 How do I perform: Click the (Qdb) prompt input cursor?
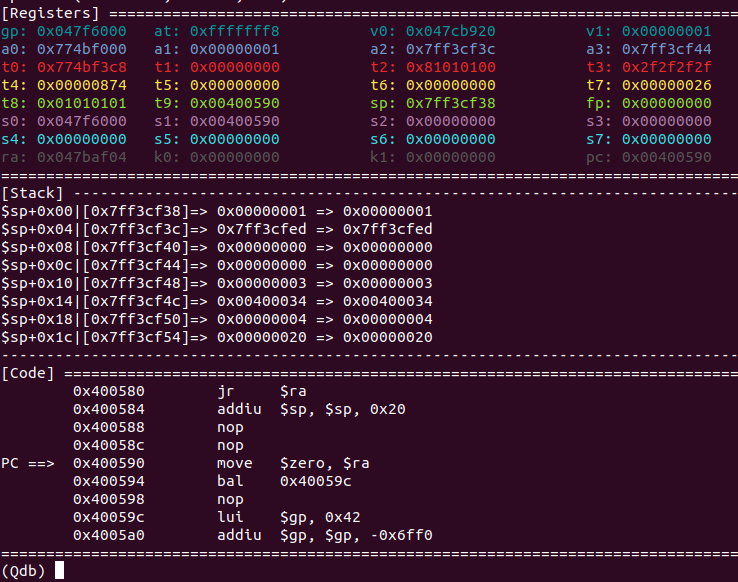click(59, 571)
